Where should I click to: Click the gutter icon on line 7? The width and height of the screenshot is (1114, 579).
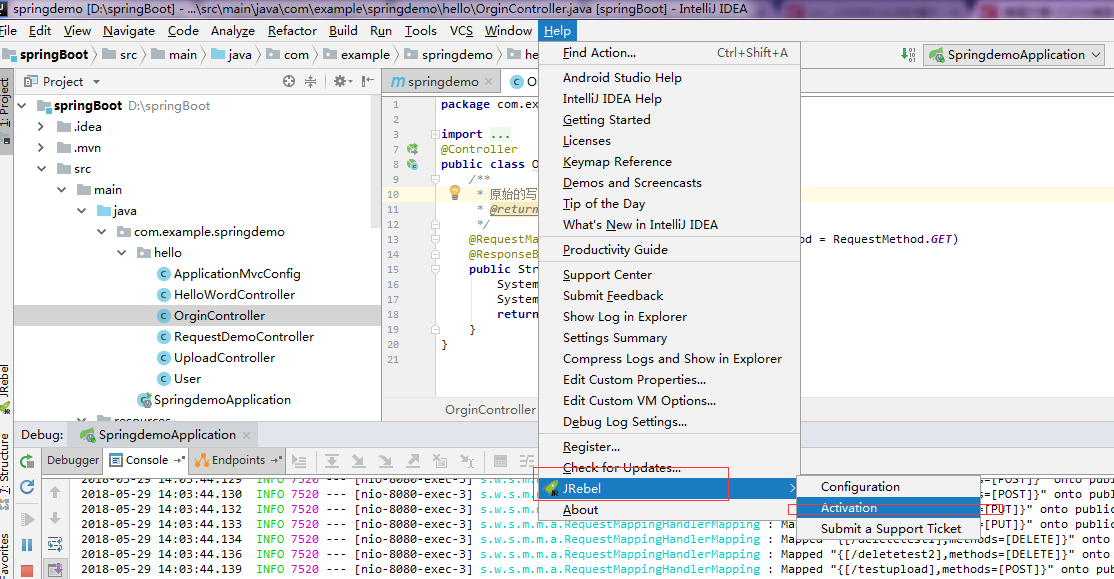click(412, 149)
